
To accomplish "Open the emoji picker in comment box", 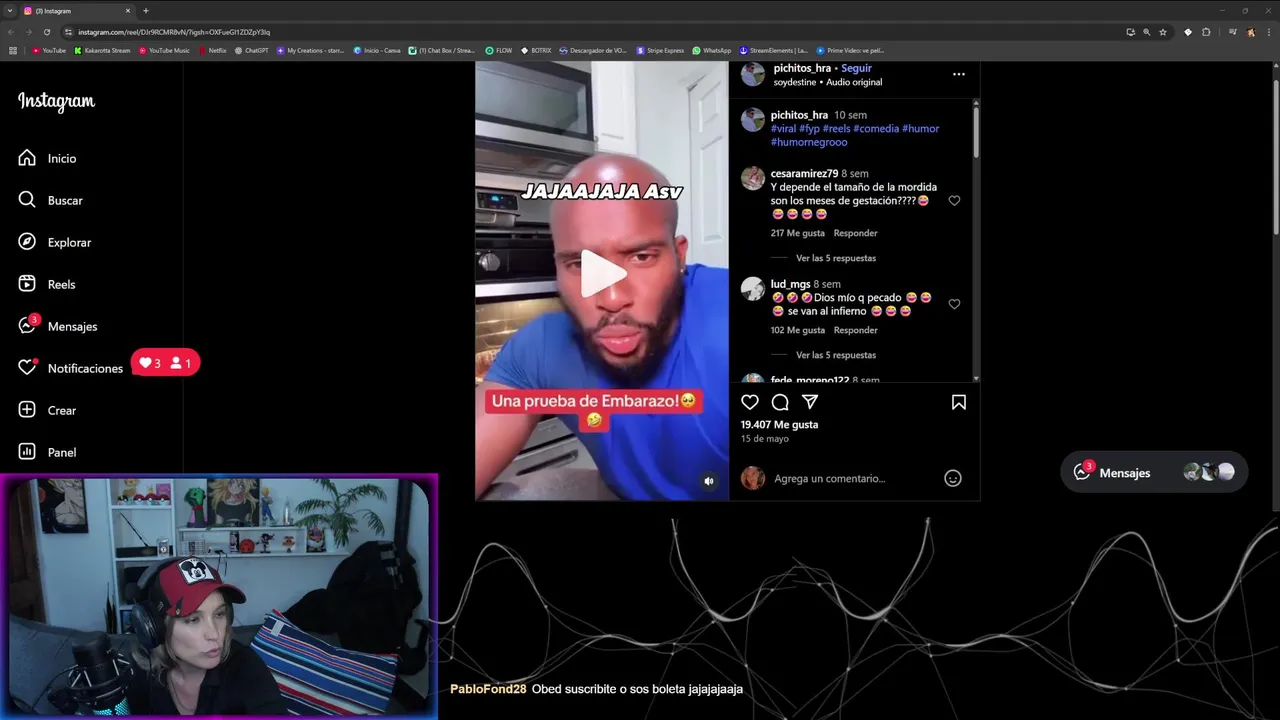I will coord(953,478).
